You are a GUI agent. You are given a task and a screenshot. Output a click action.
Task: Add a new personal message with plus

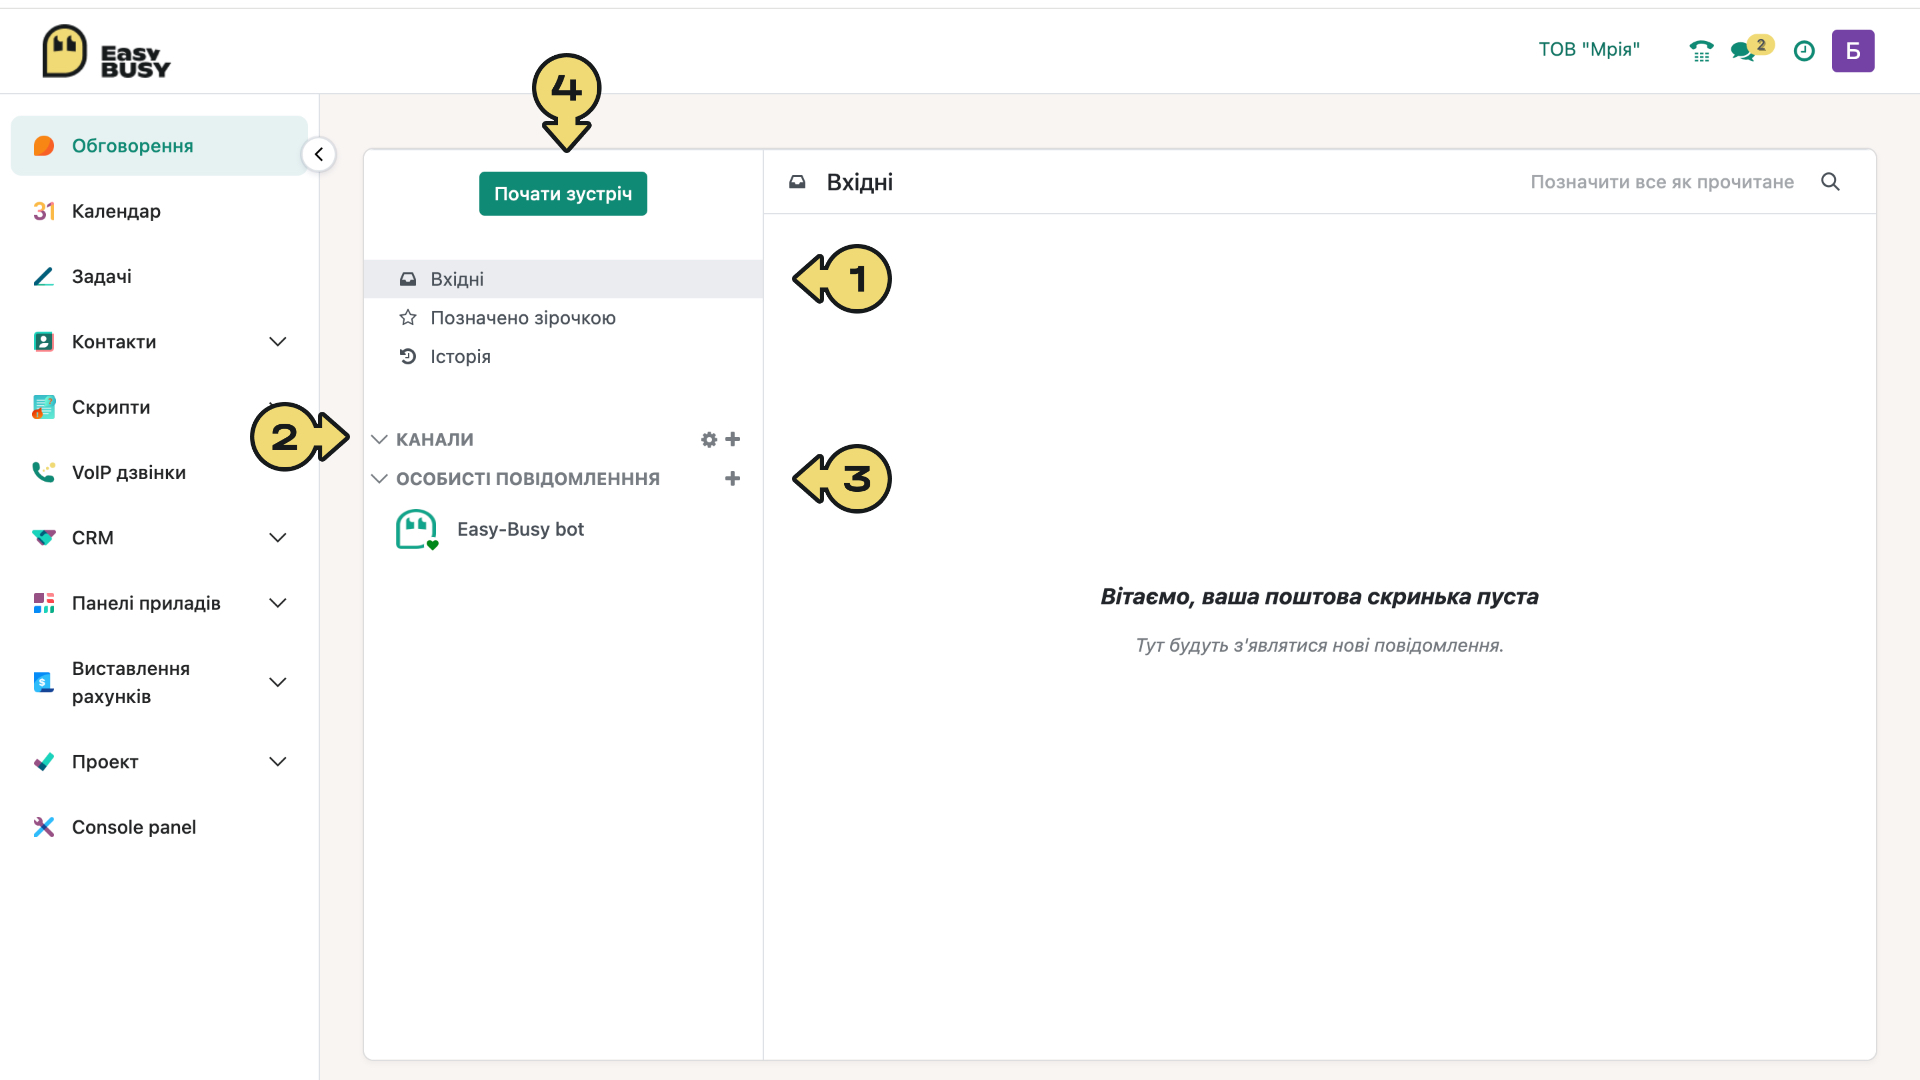733,479
